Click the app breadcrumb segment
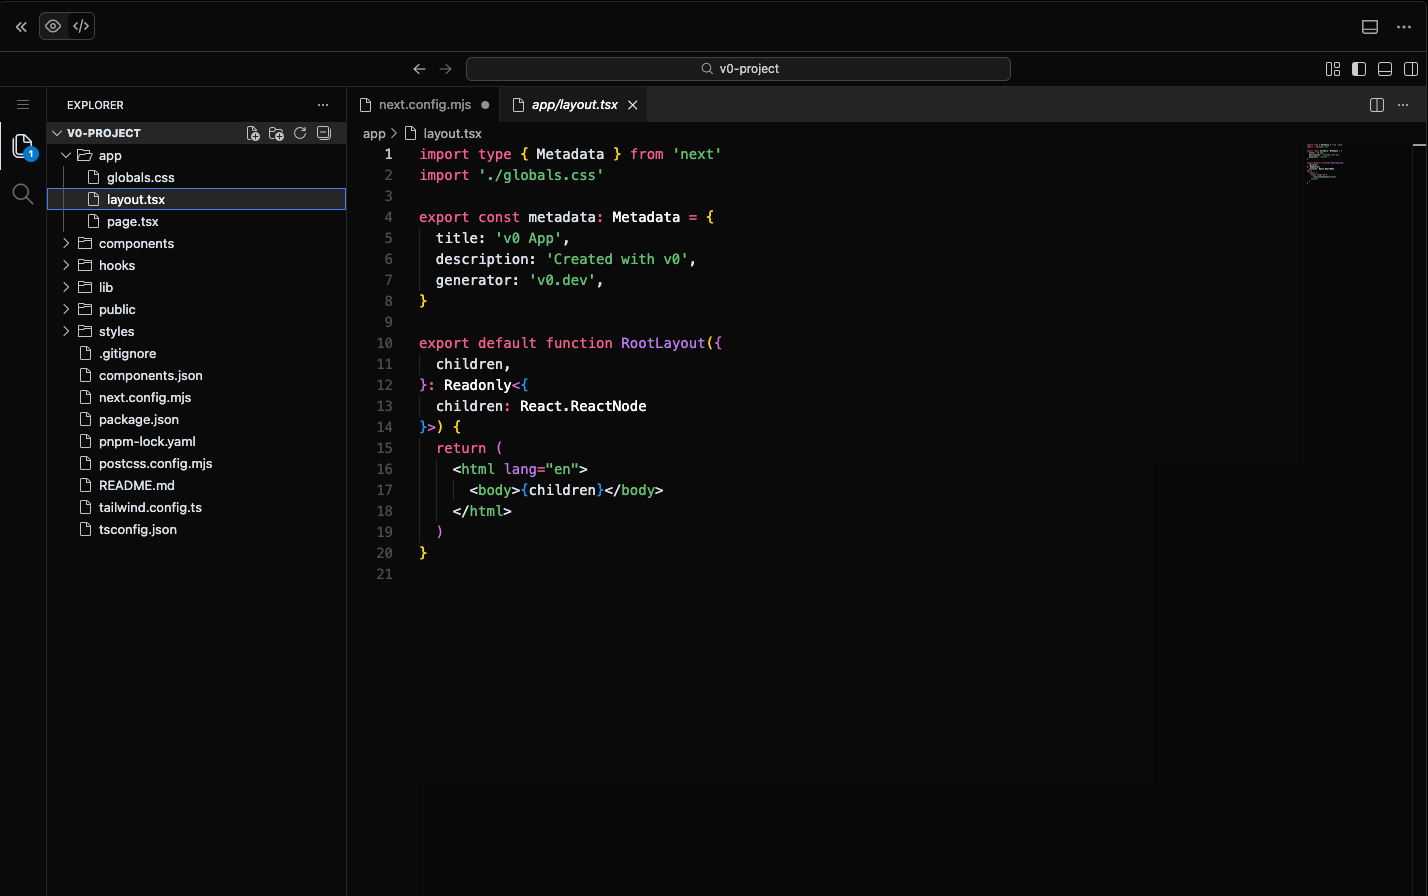Screen dimensions: 1428x896 click(374, 133)
